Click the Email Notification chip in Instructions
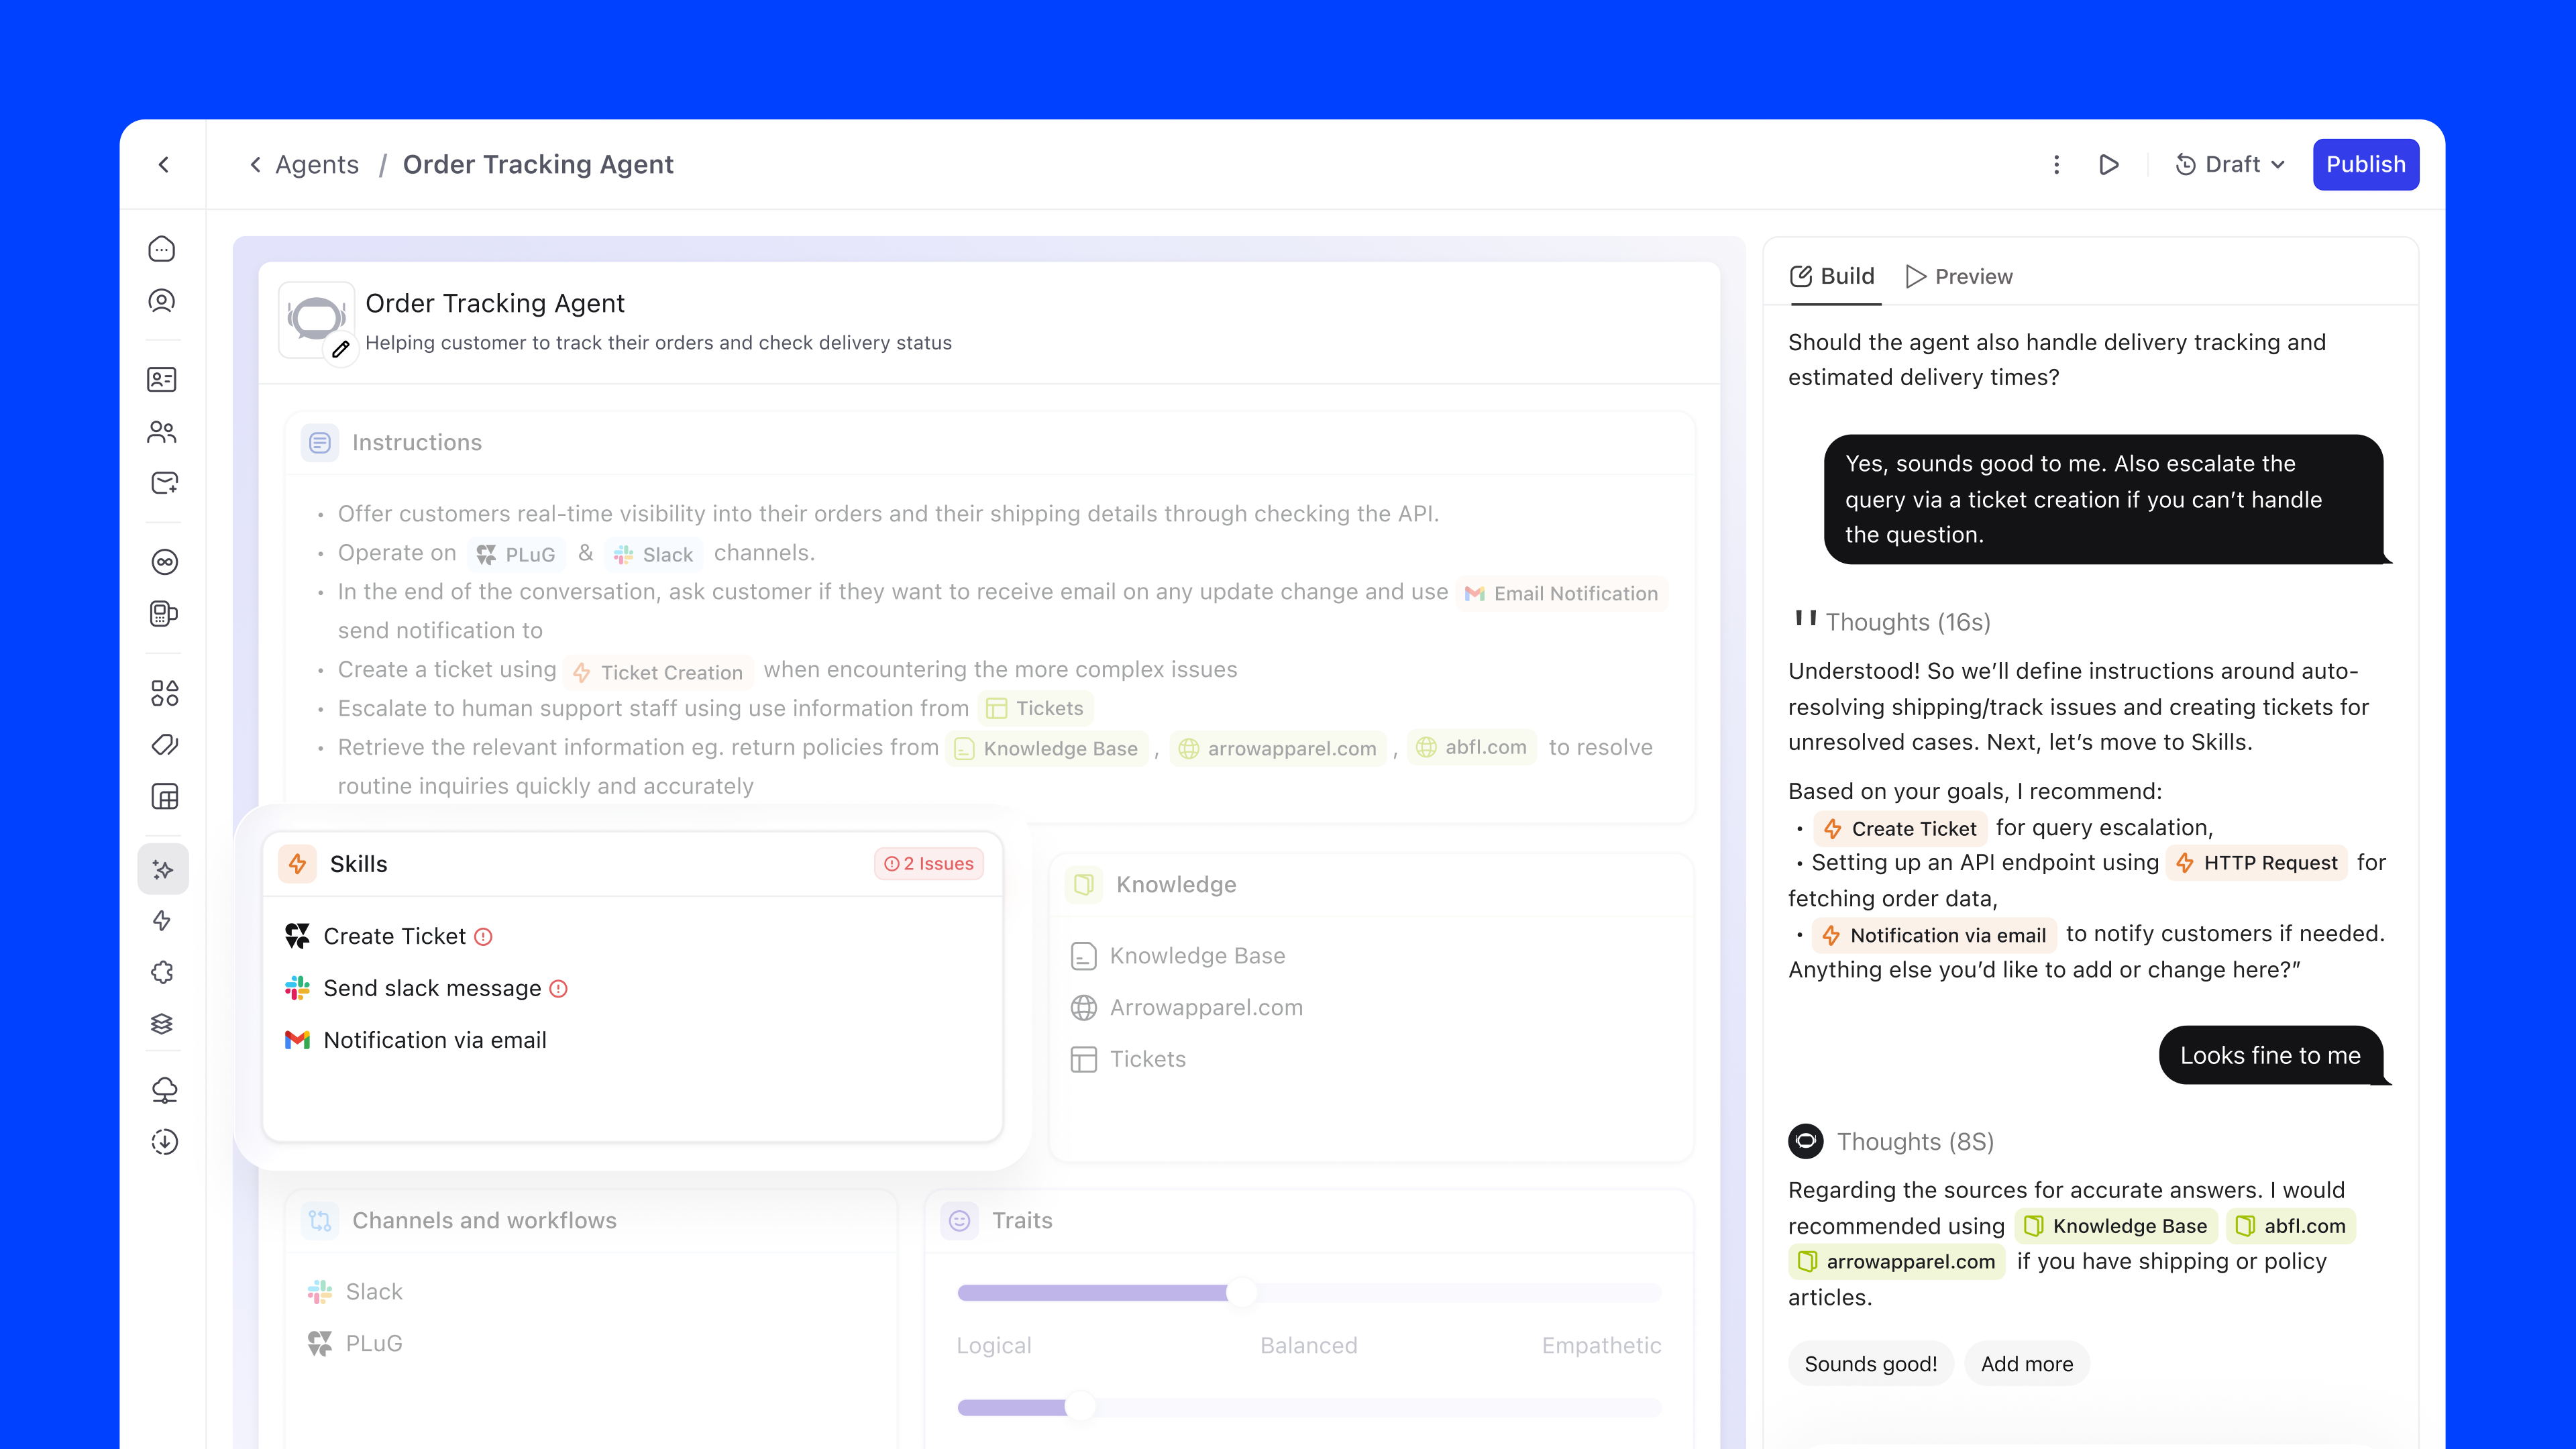This screenshot has height=1449, width=2576. (x=1562, y=594)
